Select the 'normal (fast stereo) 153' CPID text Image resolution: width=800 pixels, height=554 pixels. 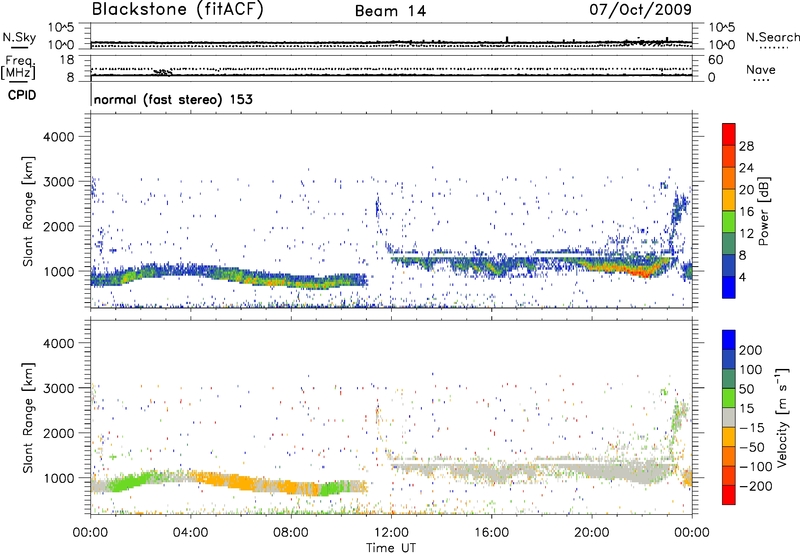pyautogui.click(x=173, y=99)
